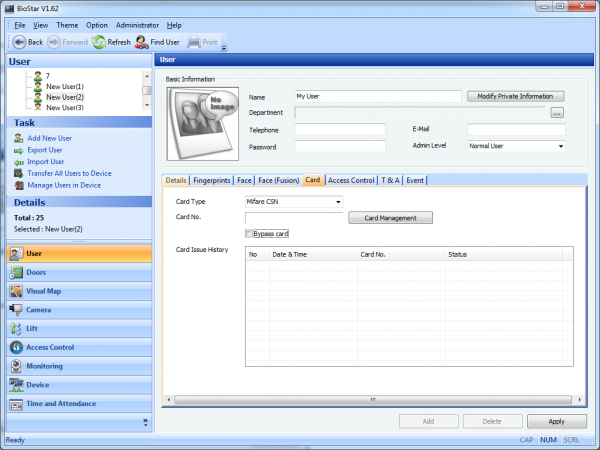Click the Back arrow icon in toolbar

[x=18, y=42]
